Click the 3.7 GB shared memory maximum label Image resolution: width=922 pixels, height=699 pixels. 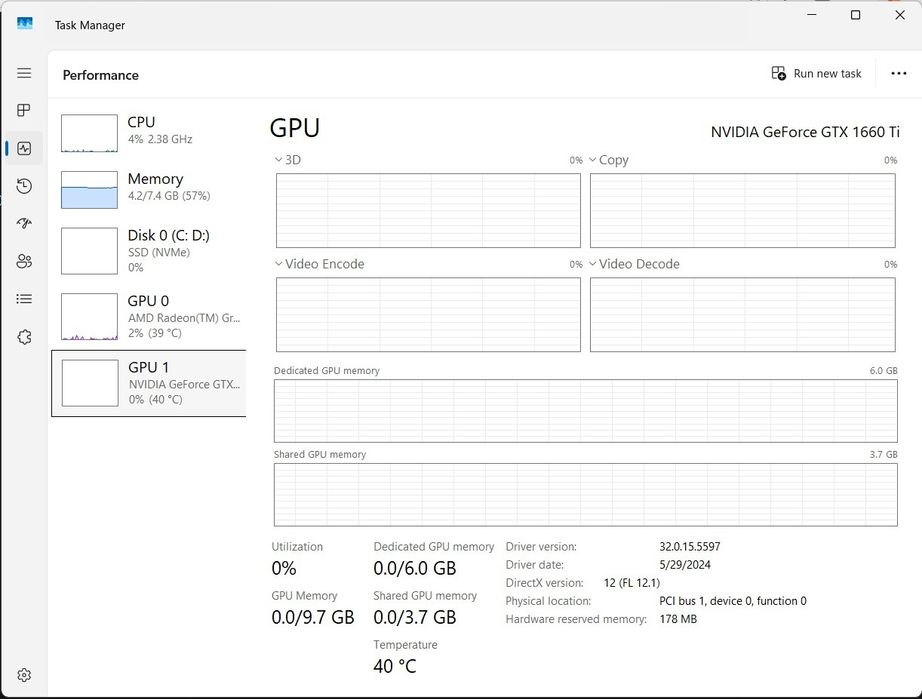pyautogui.click(x=884, y=454)
